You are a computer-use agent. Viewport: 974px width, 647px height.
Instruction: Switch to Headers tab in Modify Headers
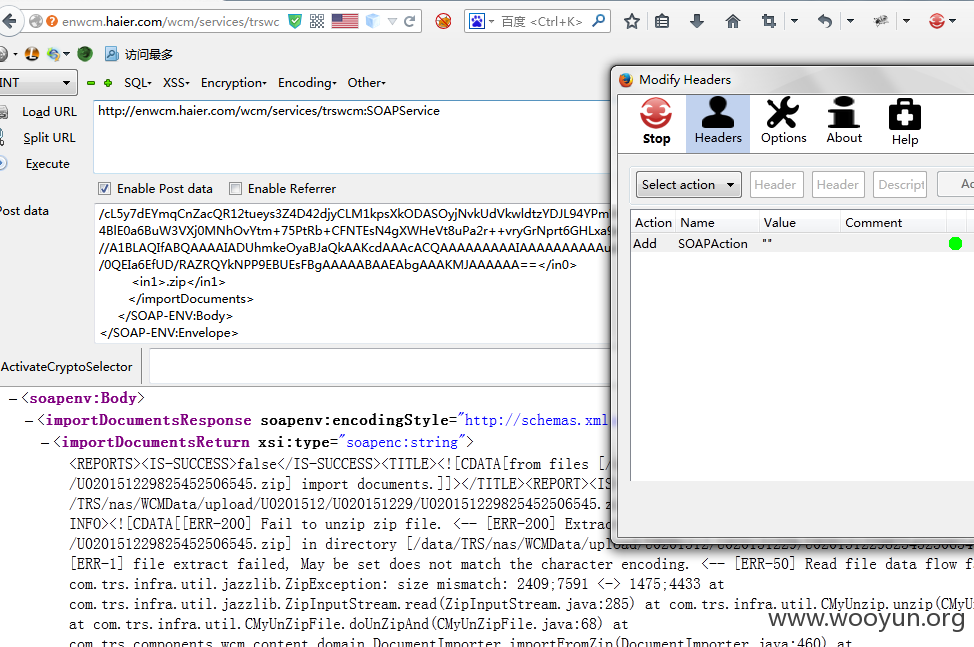[717, 122]
